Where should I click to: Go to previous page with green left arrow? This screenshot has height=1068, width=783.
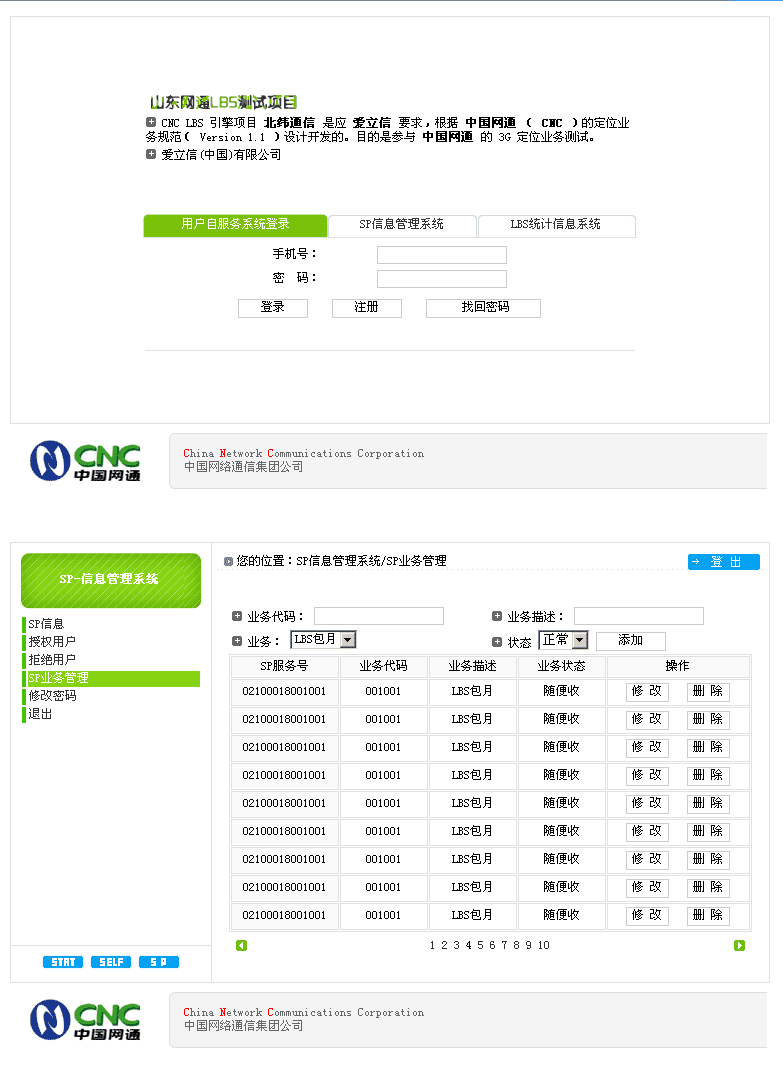pos(241,945)
